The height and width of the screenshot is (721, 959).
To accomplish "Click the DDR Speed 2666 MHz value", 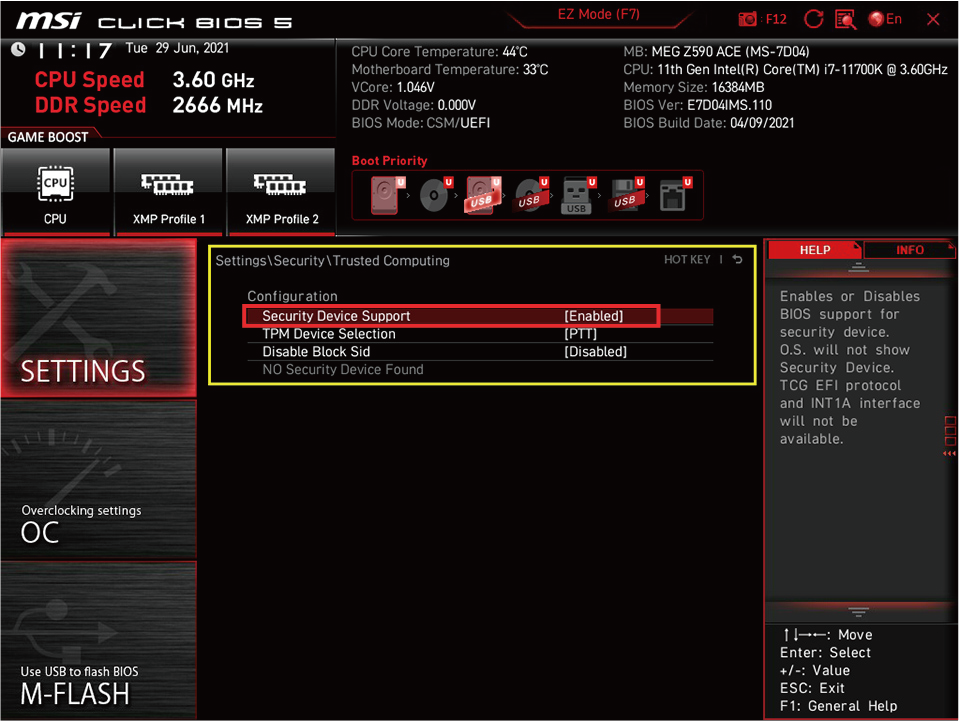I will [217, 105].
